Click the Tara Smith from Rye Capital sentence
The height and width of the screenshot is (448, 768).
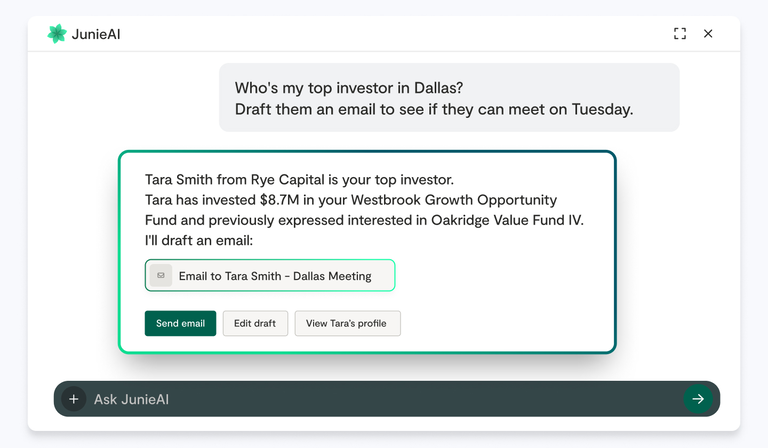[x=299, y=180]
